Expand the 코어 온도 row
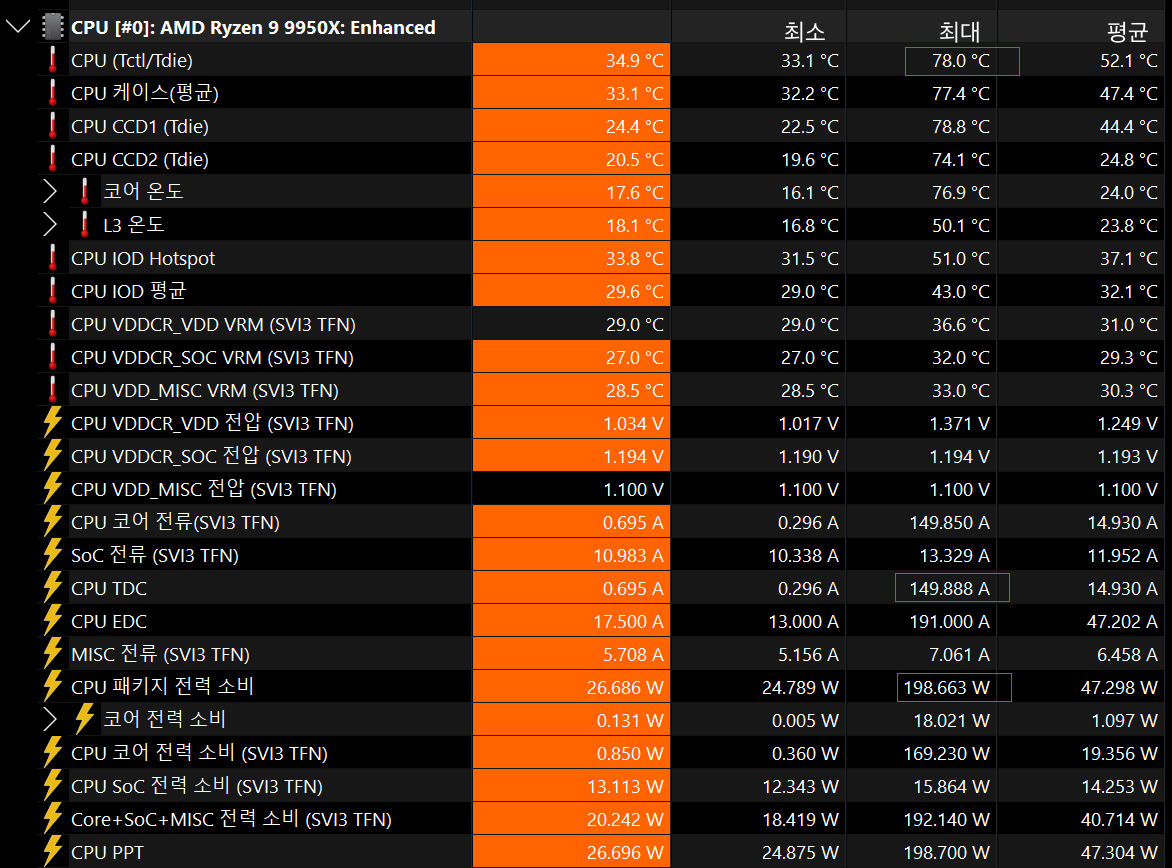 tap(50, 191)
